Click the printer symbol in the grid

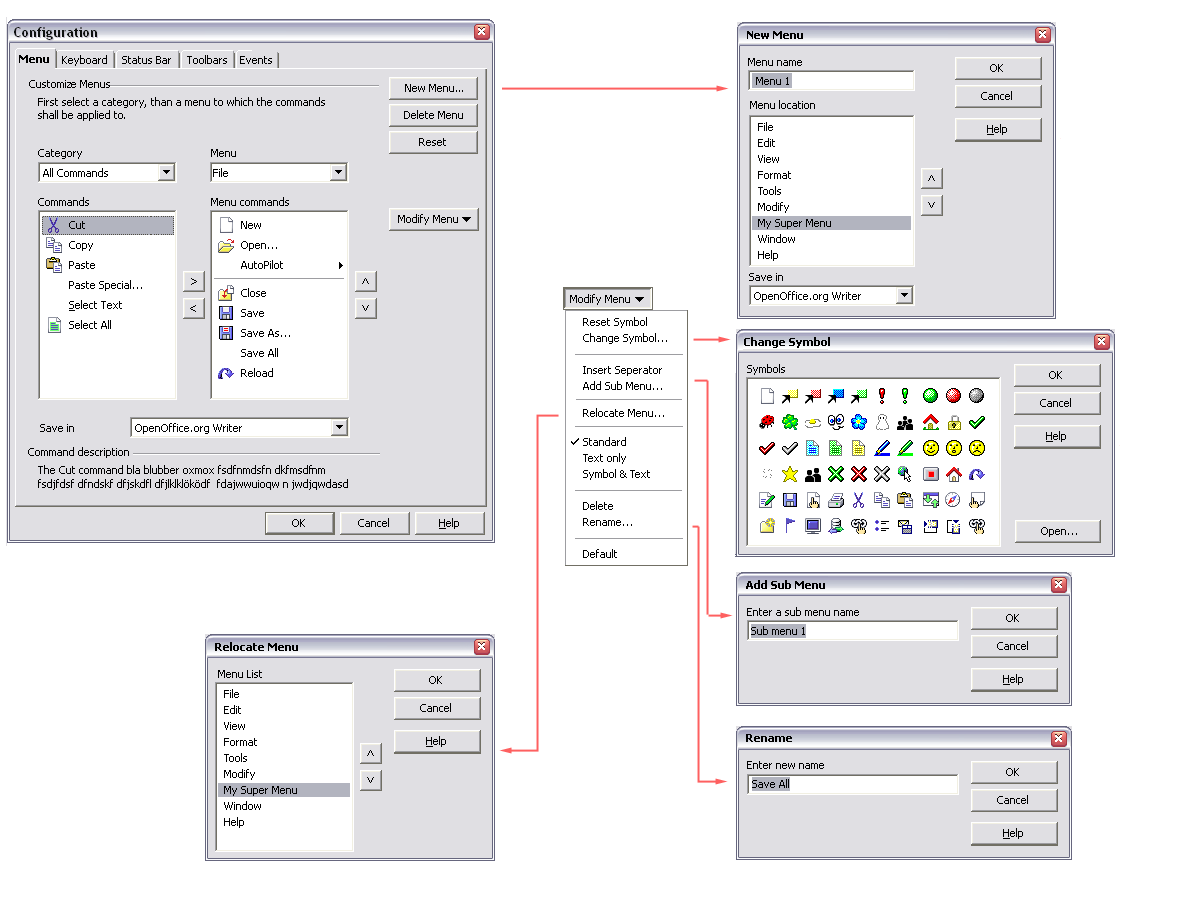tap(836, 500)
